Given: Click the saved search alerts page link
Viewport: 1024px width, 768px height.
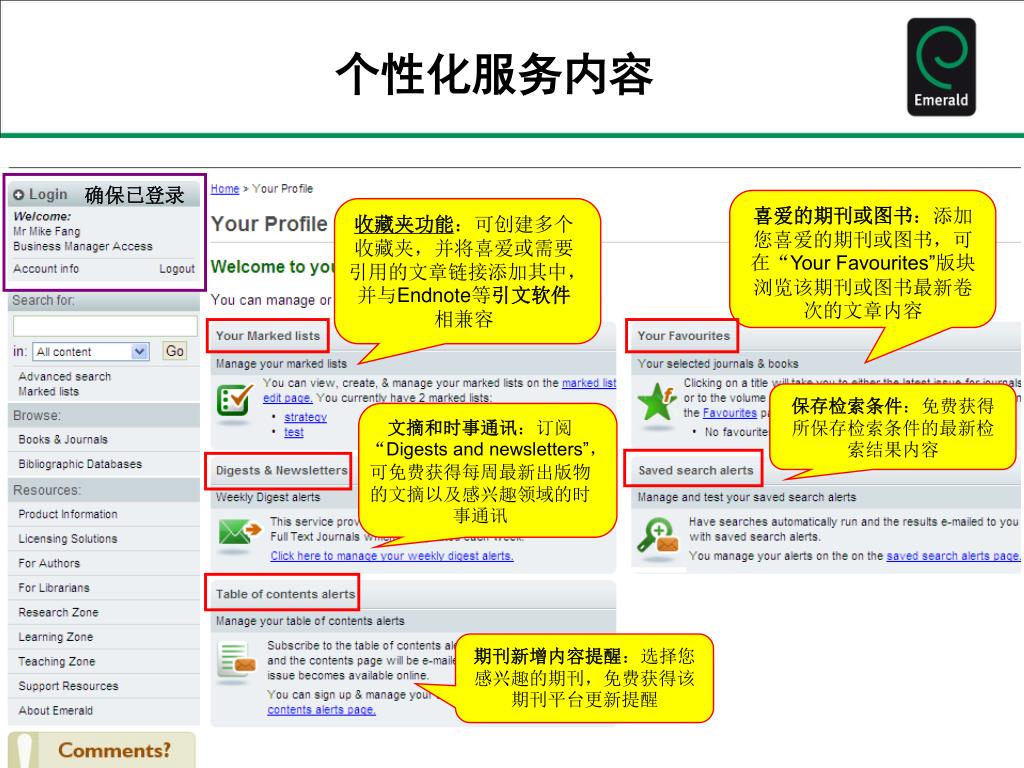Looking at the screenshot, I should (x=952, y=556).
